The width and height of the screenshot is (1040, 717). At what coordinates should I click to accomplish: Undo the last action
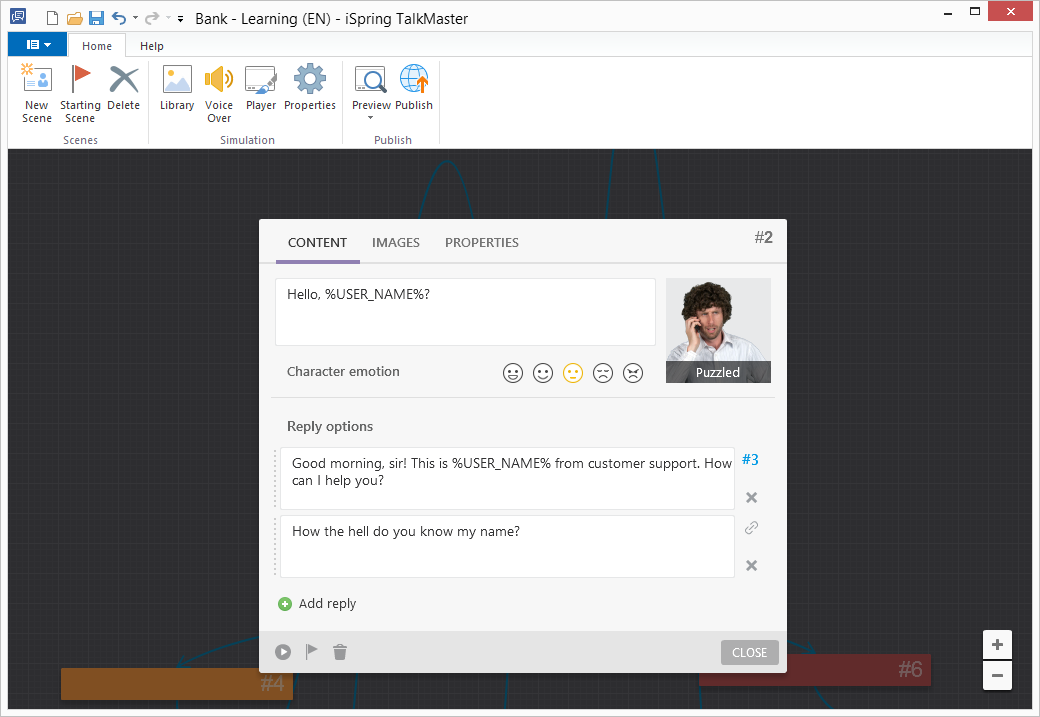click(119, 19)
